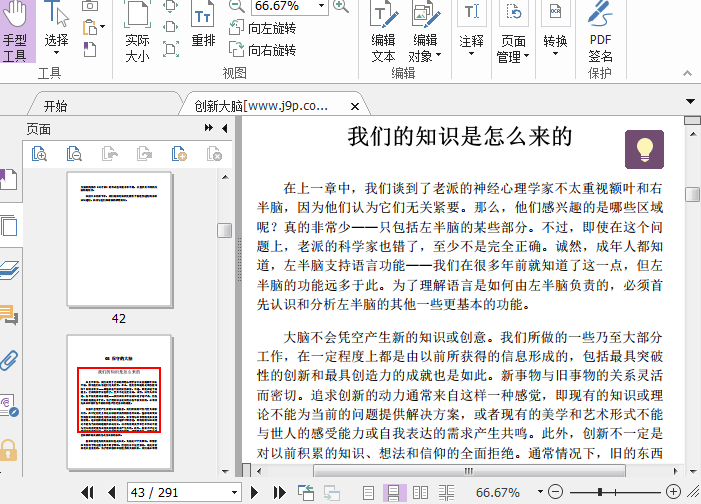
Task: Go to previous view in status bar
Action: [x=306, y=492]
